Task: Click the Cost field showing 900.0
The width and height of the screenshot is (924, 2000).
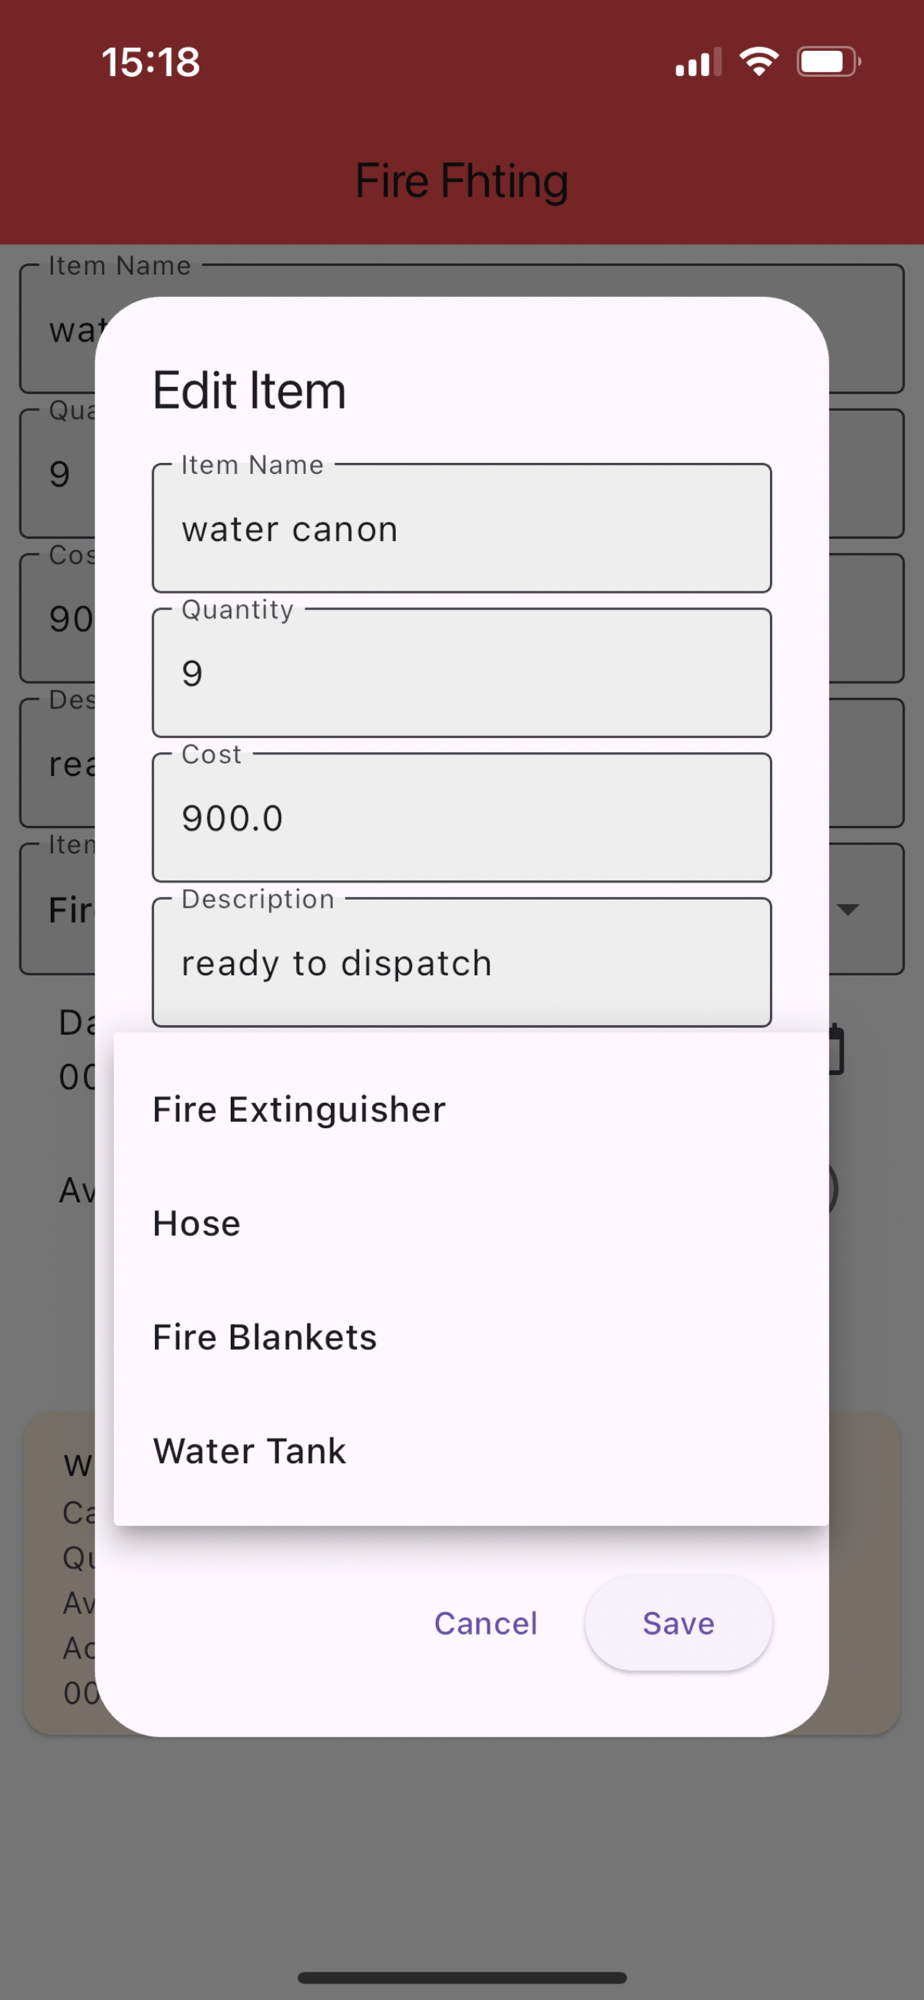Action: (462, 818)
